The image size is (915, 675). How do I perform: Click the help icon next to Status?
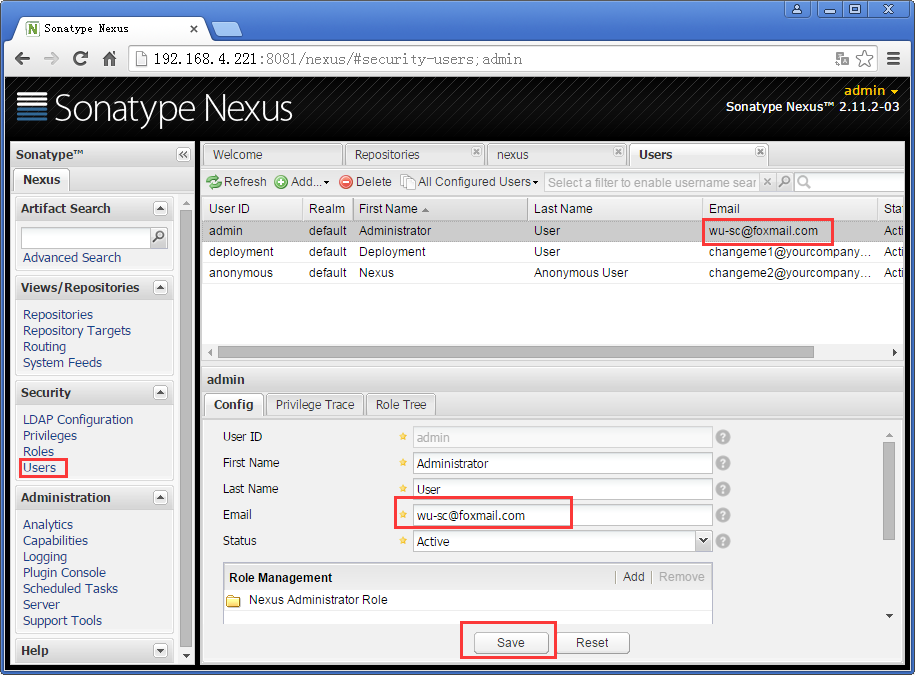[723, 541]
